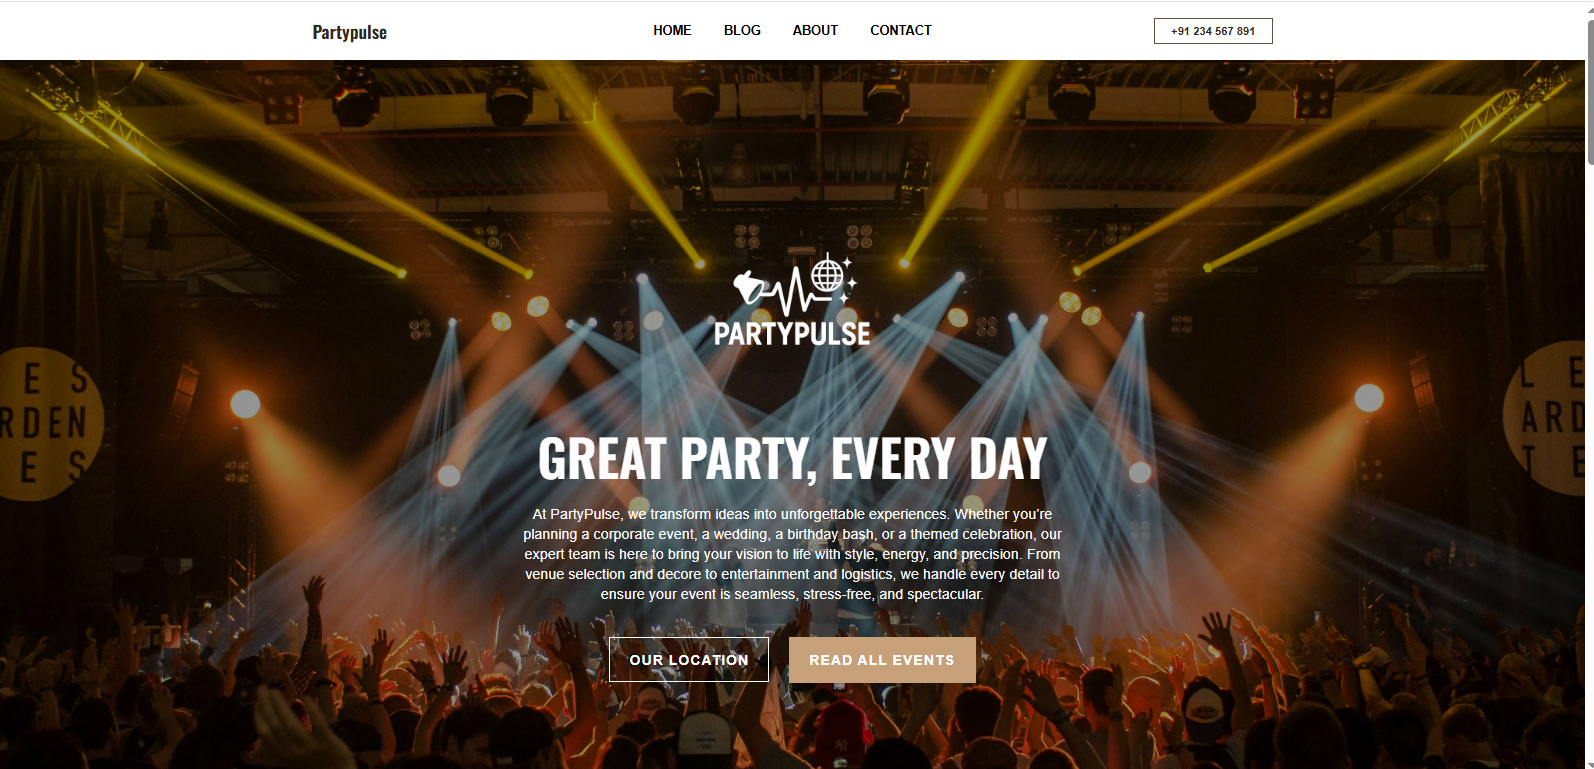Click the yellow circular sign on the left edge
The width and height of the screenshot is (1594, 769).
tap(45, 422)
